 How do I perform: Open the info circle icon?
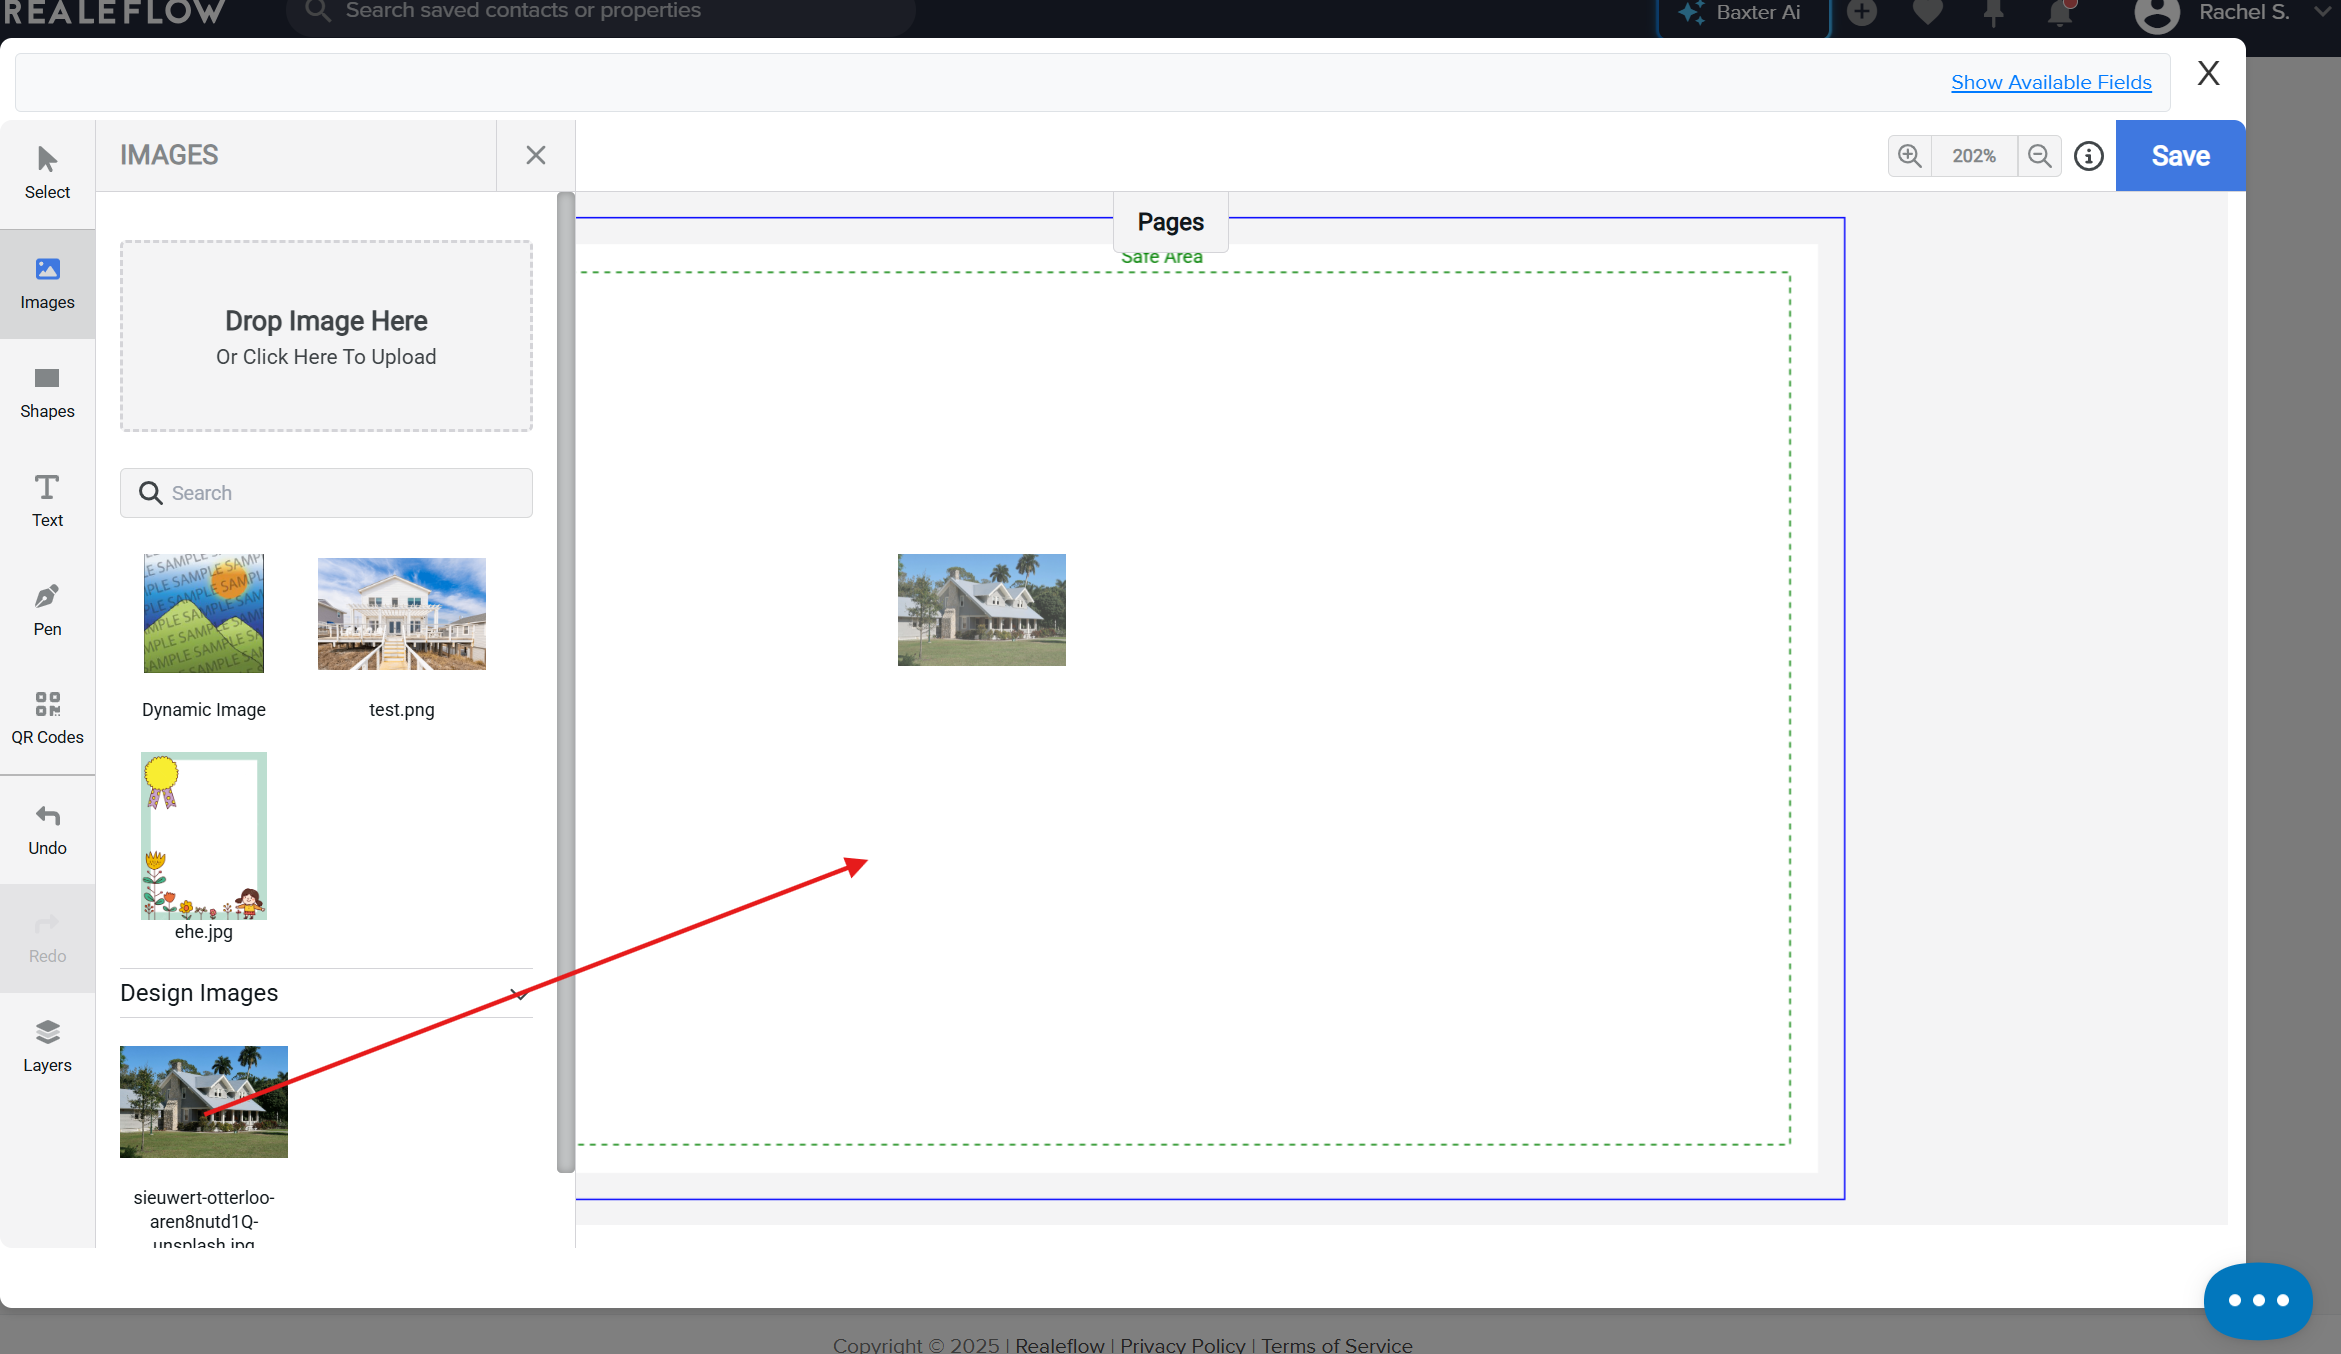pyautogui.click(x=2088, y=156)
